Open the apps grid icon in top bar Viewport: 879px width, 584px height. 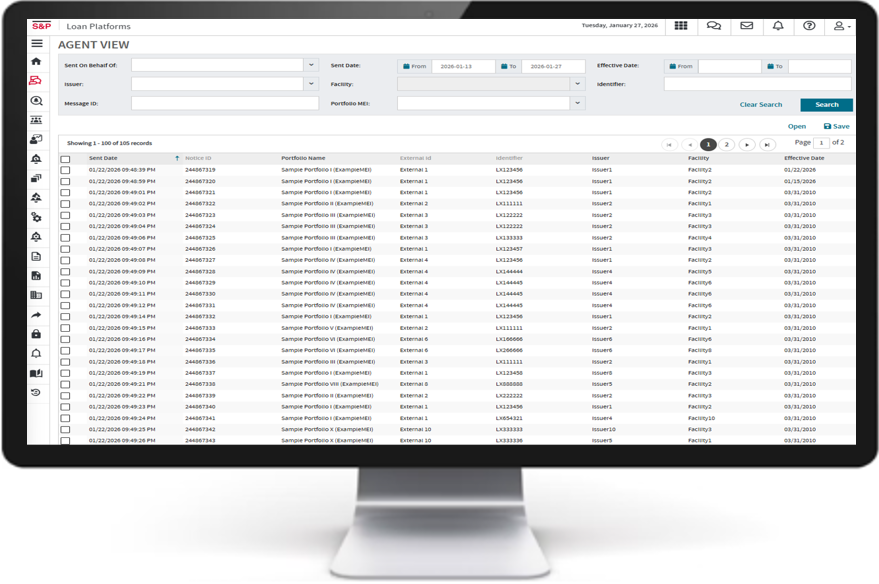pyautogui.click(x=681, y=26)
